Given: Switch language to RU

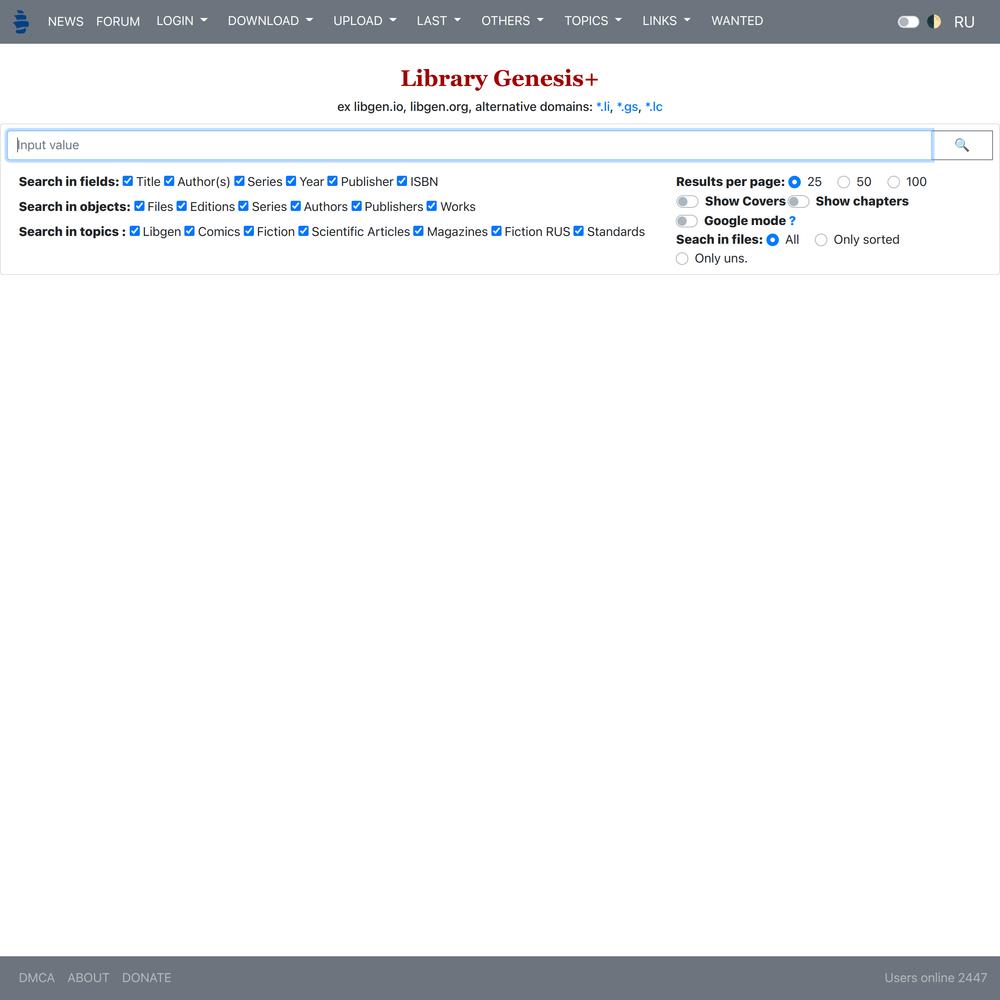Looking at the screenshot, I should point(964,22).
